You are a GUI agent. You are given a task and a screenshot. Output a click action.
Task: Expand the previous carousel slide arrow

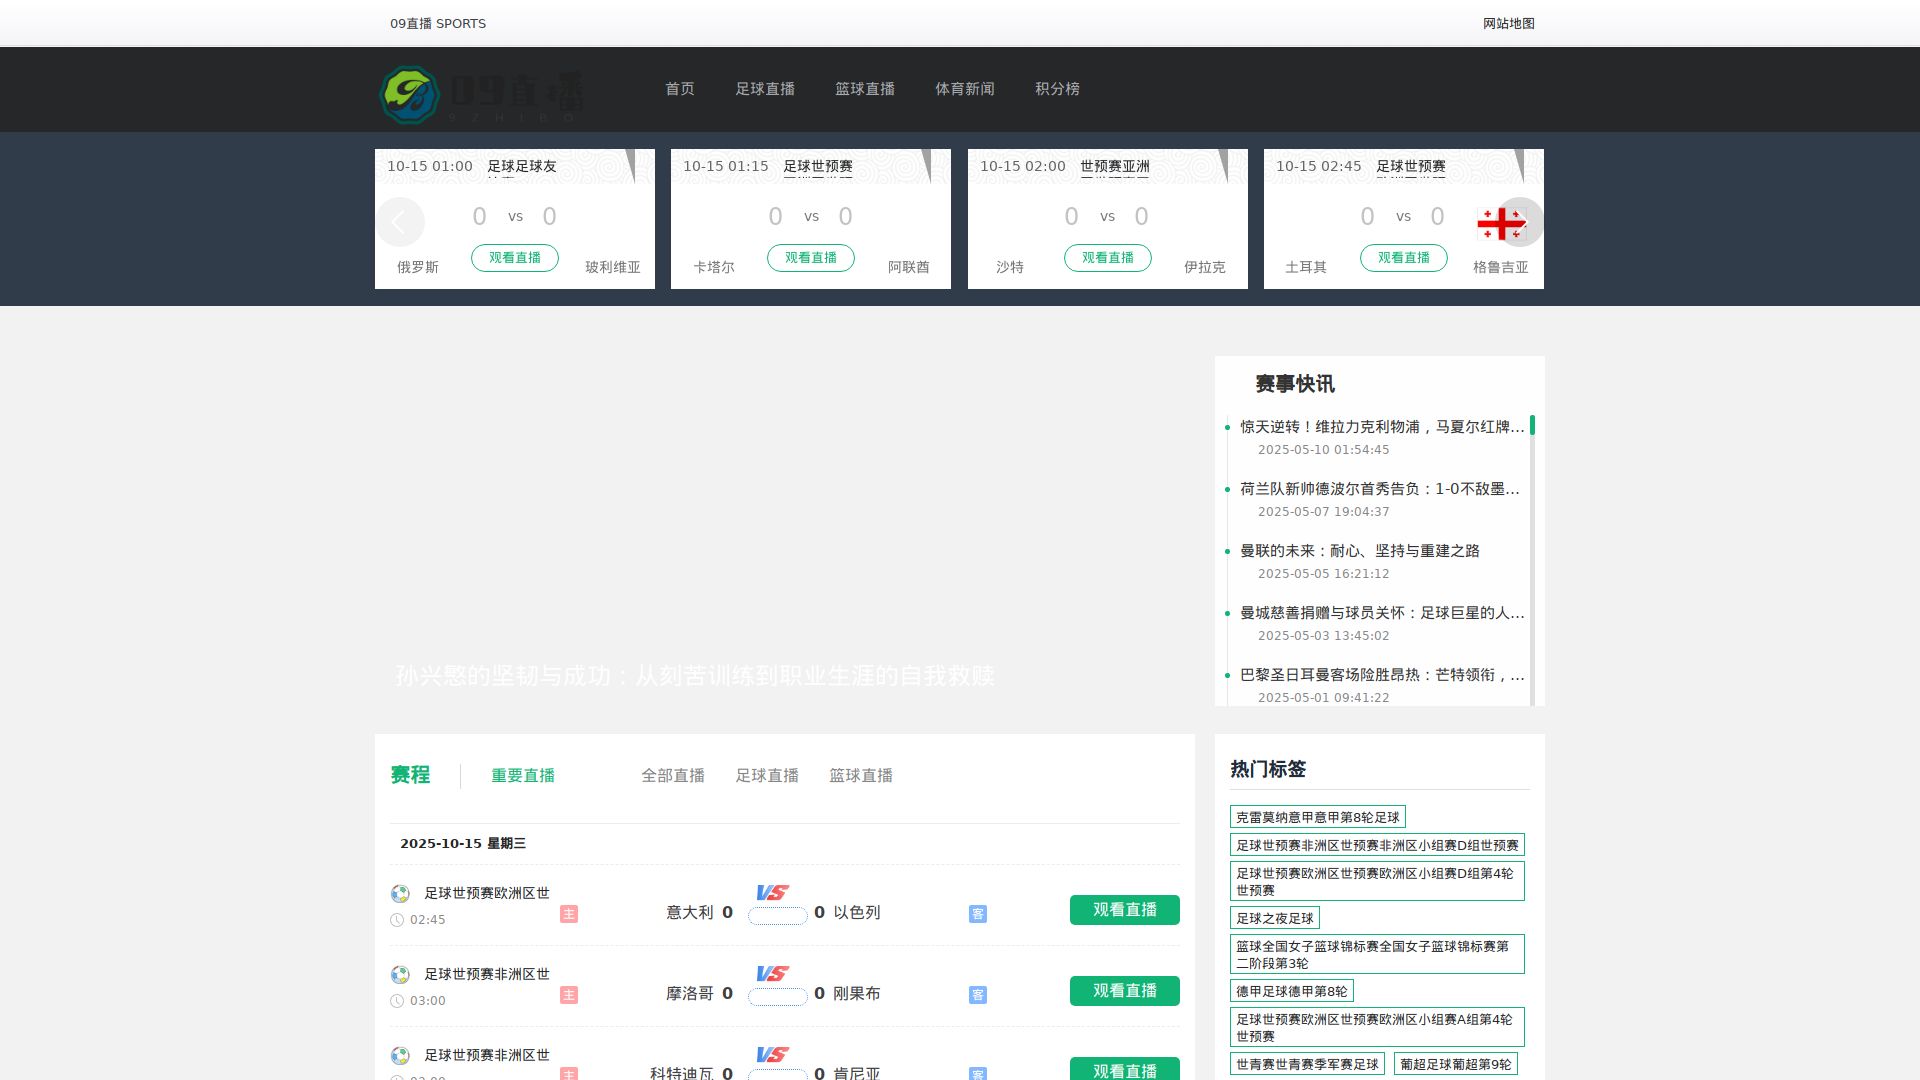point(400,222)
